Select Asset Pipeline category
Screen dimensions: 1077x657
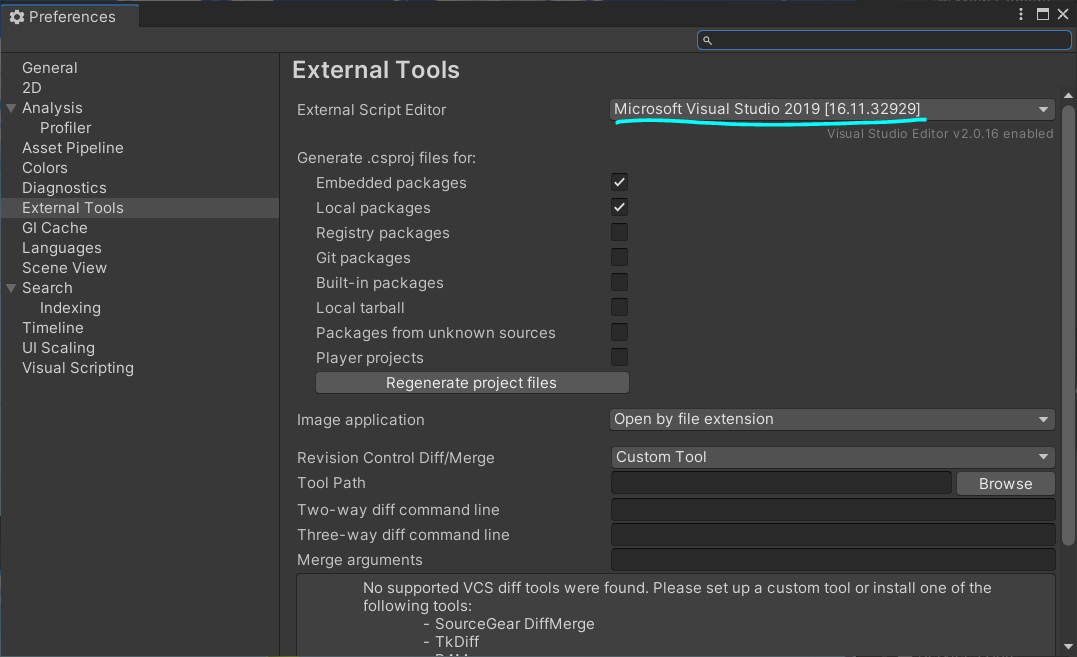tap(73, 148)
